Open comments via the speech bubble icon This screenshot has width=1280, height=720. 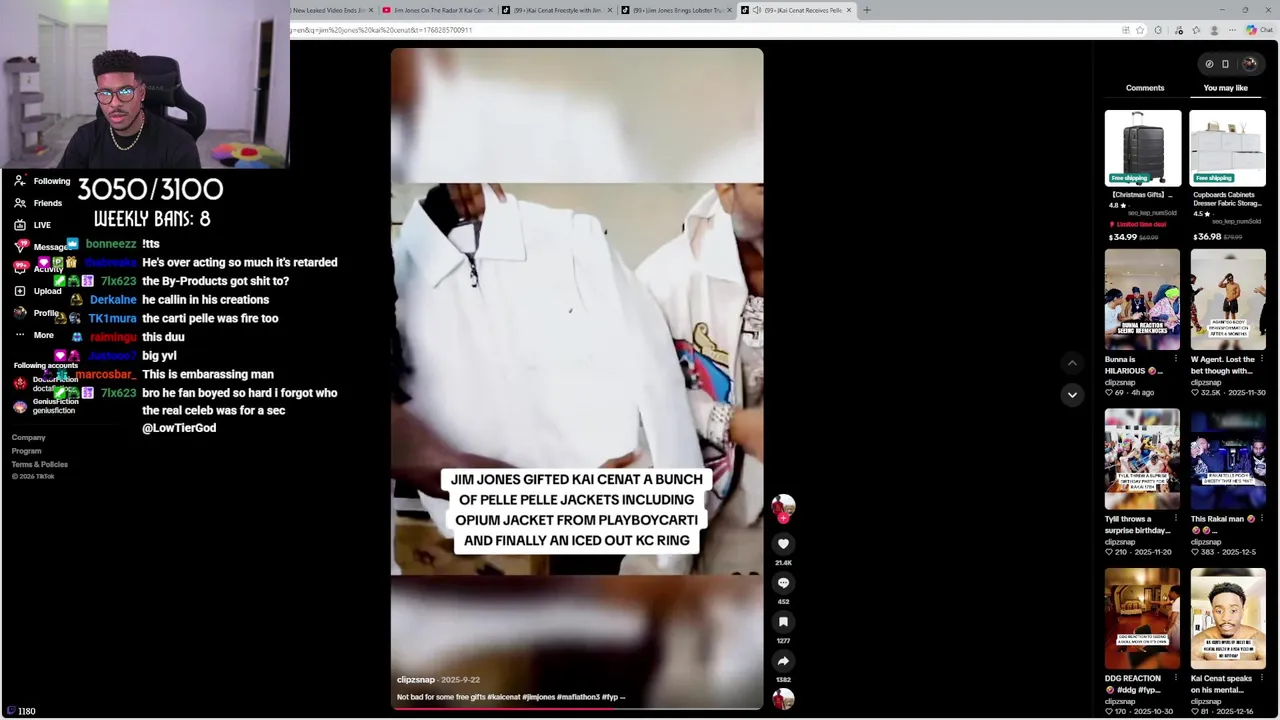point(783,582)
